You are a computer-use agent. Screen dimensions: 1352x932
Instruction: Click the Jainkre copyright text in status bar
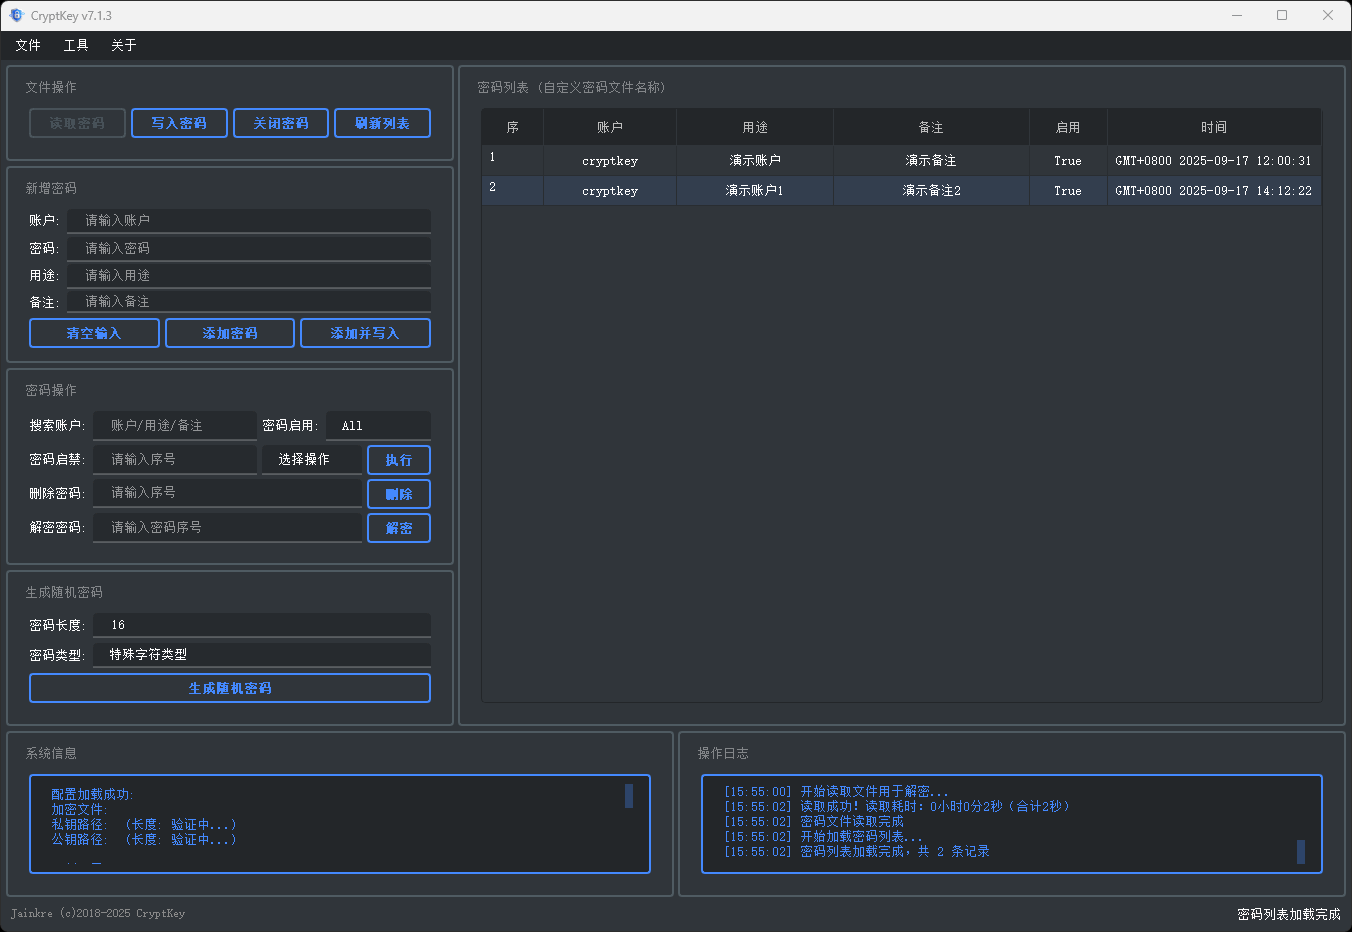pyautogui.click(x=98, y=913)
